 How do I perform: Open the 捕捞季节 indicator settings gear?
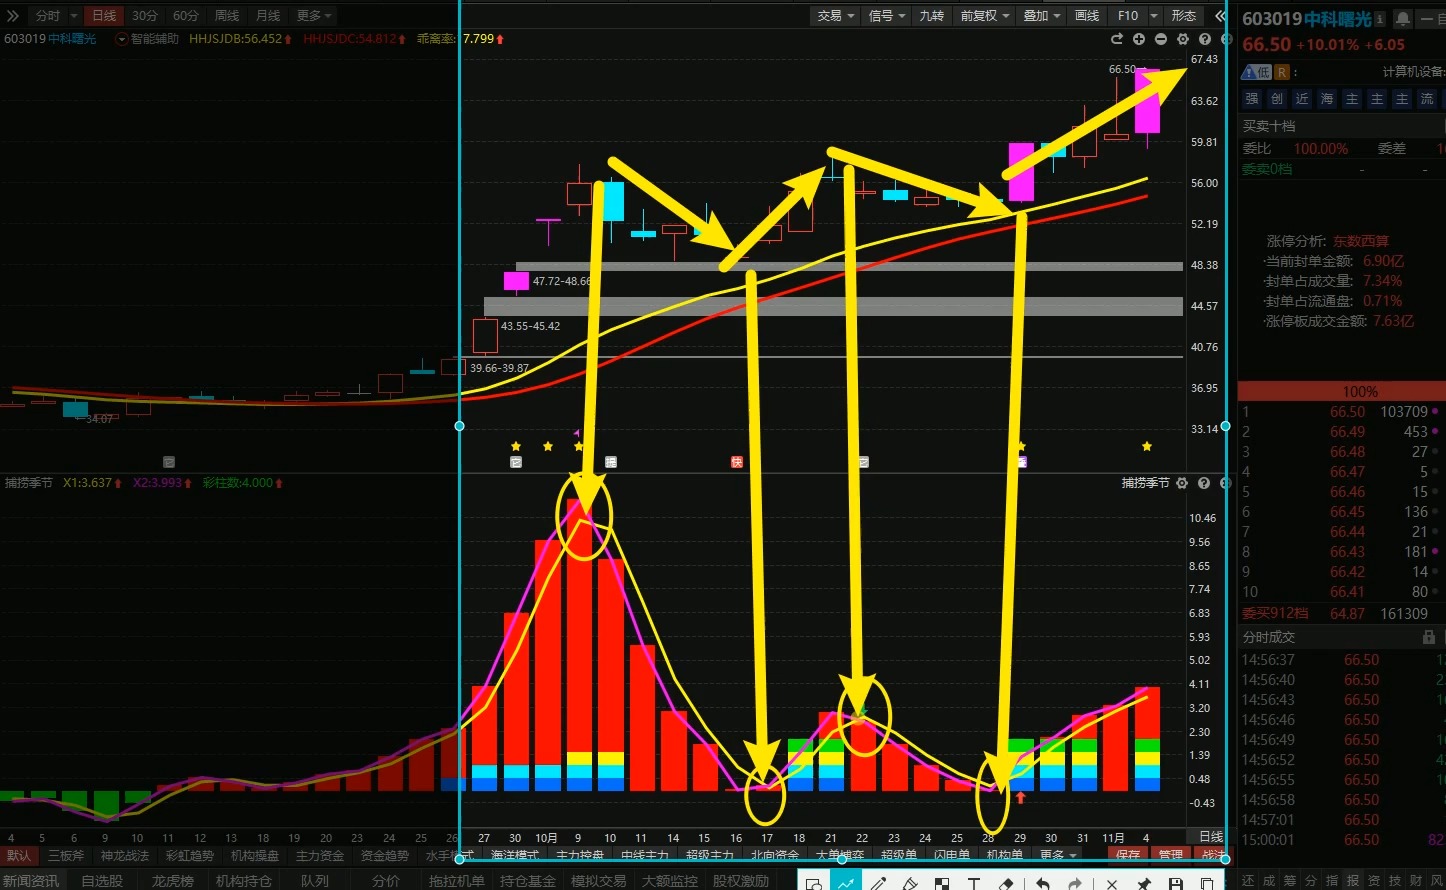pyautogui.click(x=1182, y=483)
